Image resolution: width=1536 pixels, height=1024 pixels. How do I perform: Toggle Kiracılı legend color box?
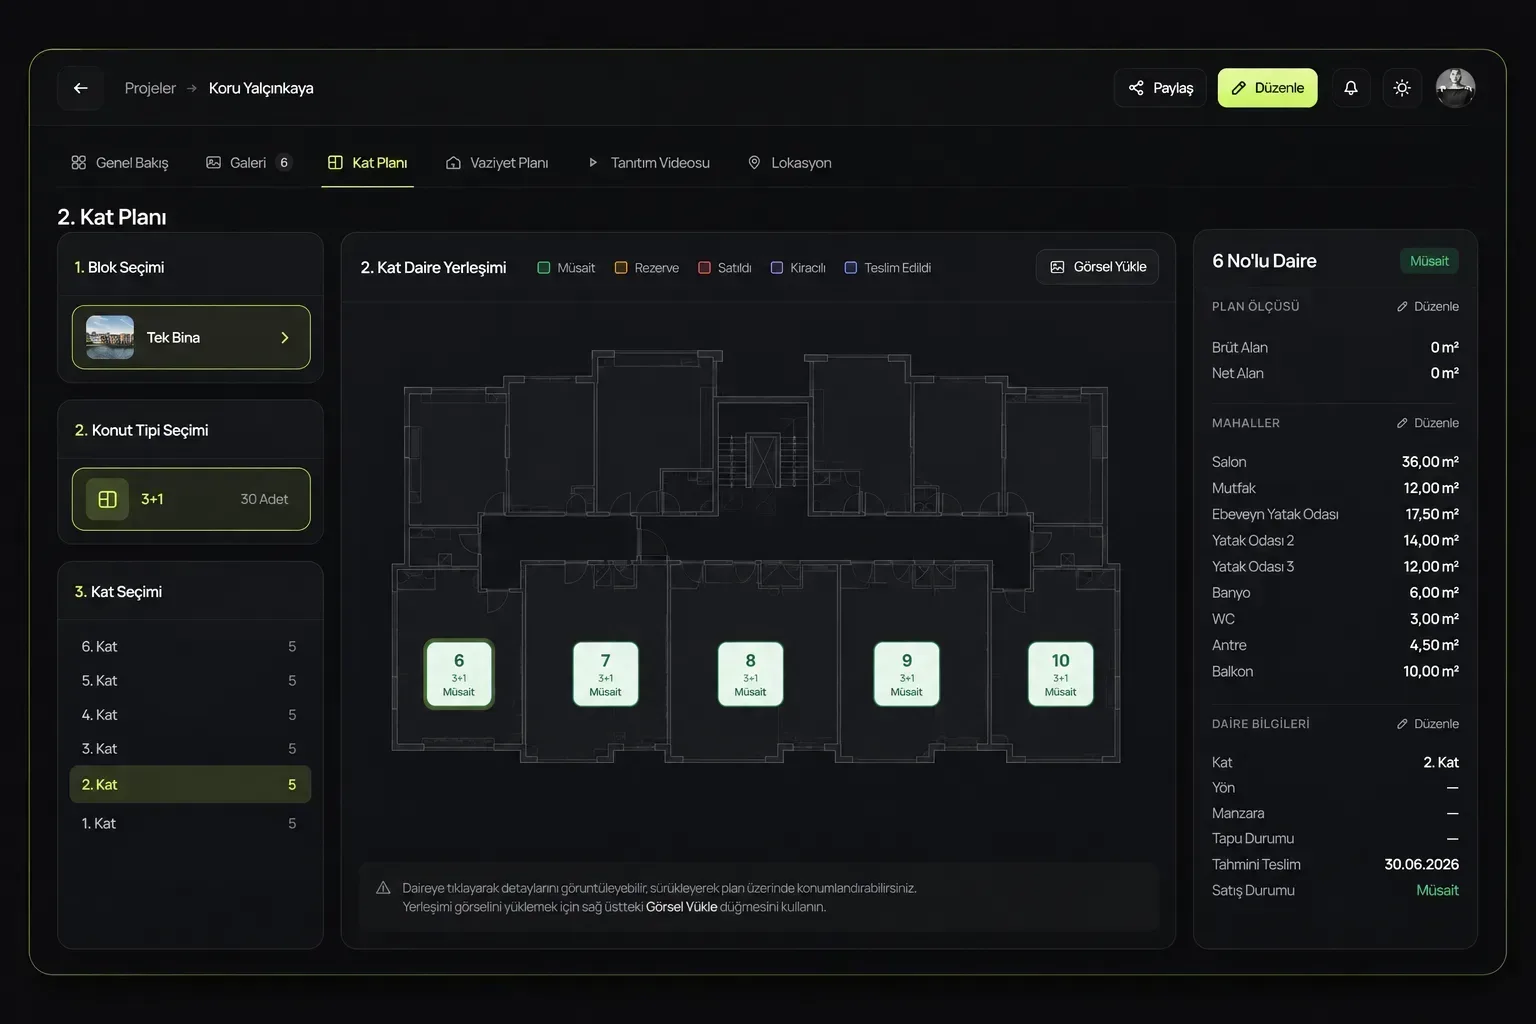point(777,268)
